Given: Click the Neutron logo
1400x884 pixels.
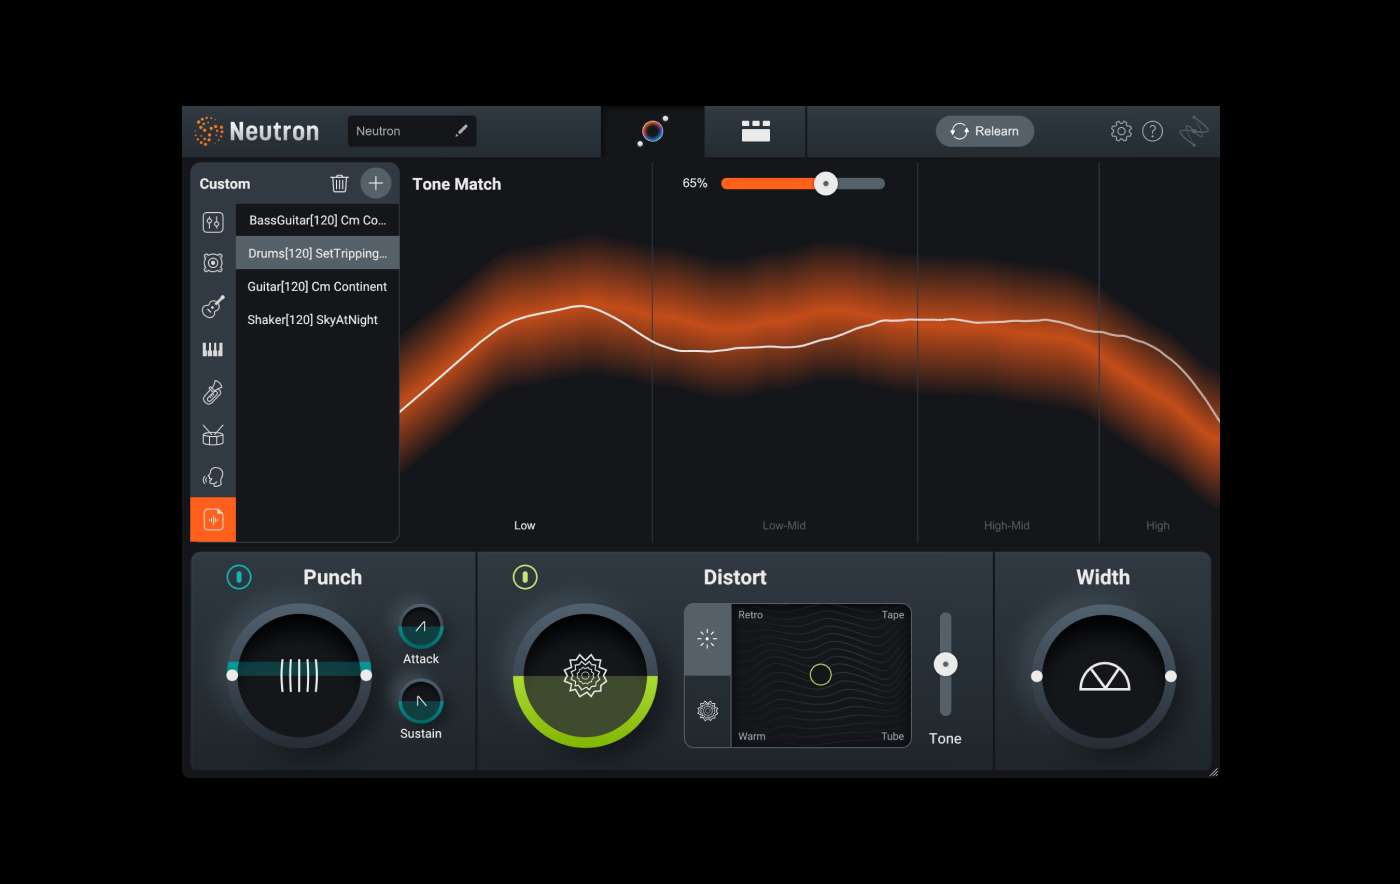Looking at the screenshot, I should tap(257, 131).
